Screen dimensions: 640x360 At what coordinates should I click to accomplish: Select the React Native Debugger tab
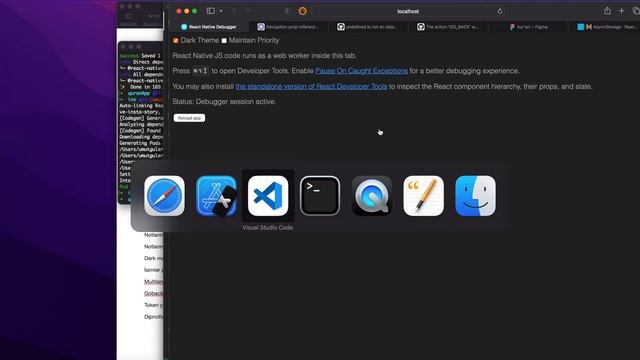tap(209, 27)
